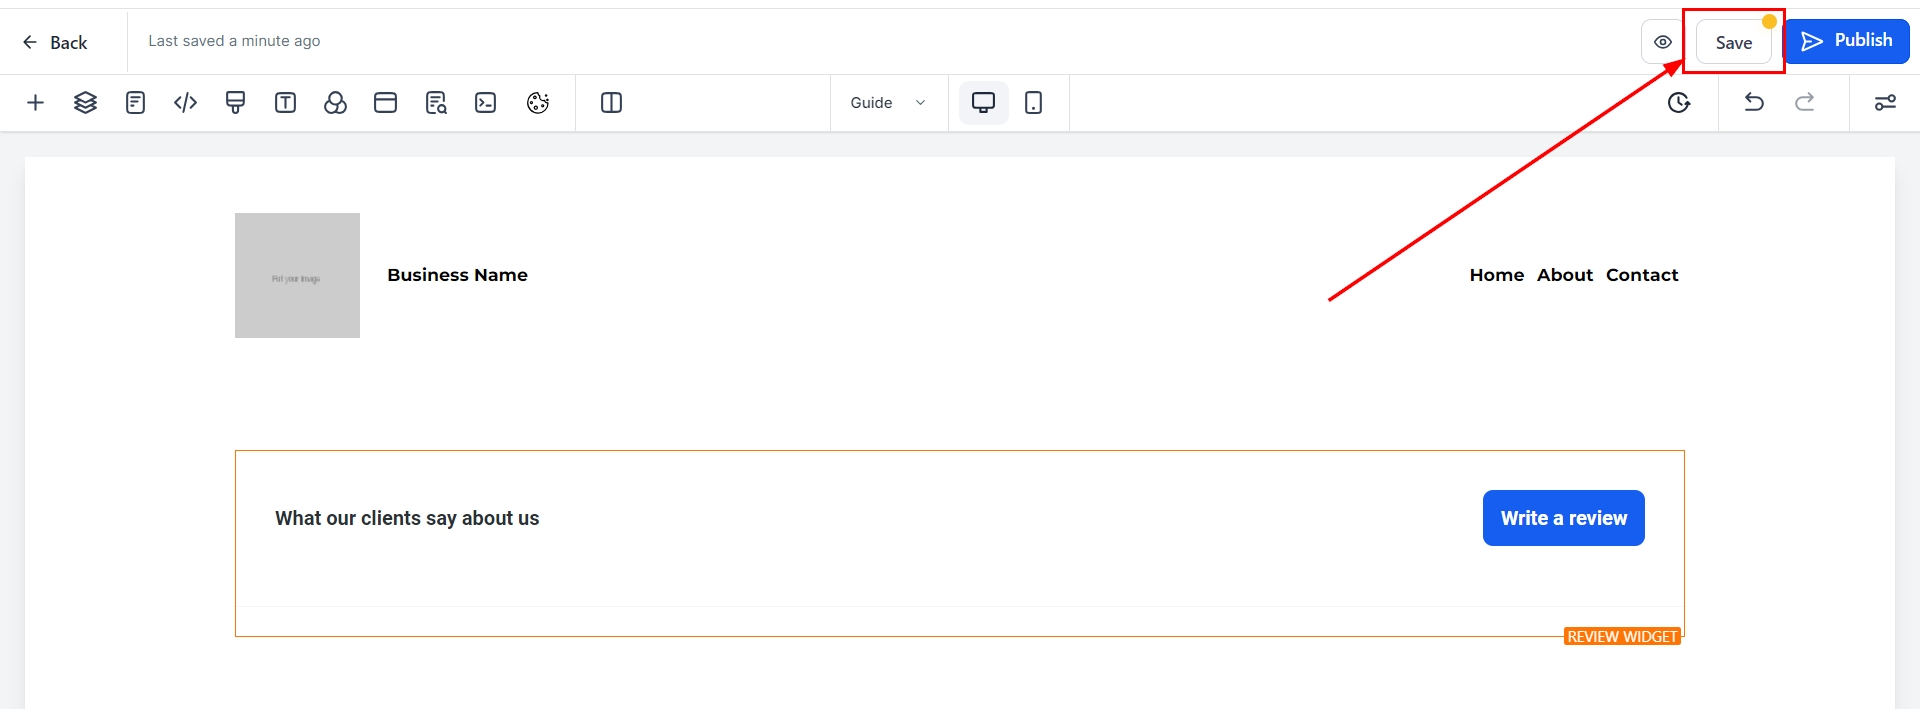The image size is (1920, 709).
Task: Open the version history clock icon
Action: [x=1679, y=103]
